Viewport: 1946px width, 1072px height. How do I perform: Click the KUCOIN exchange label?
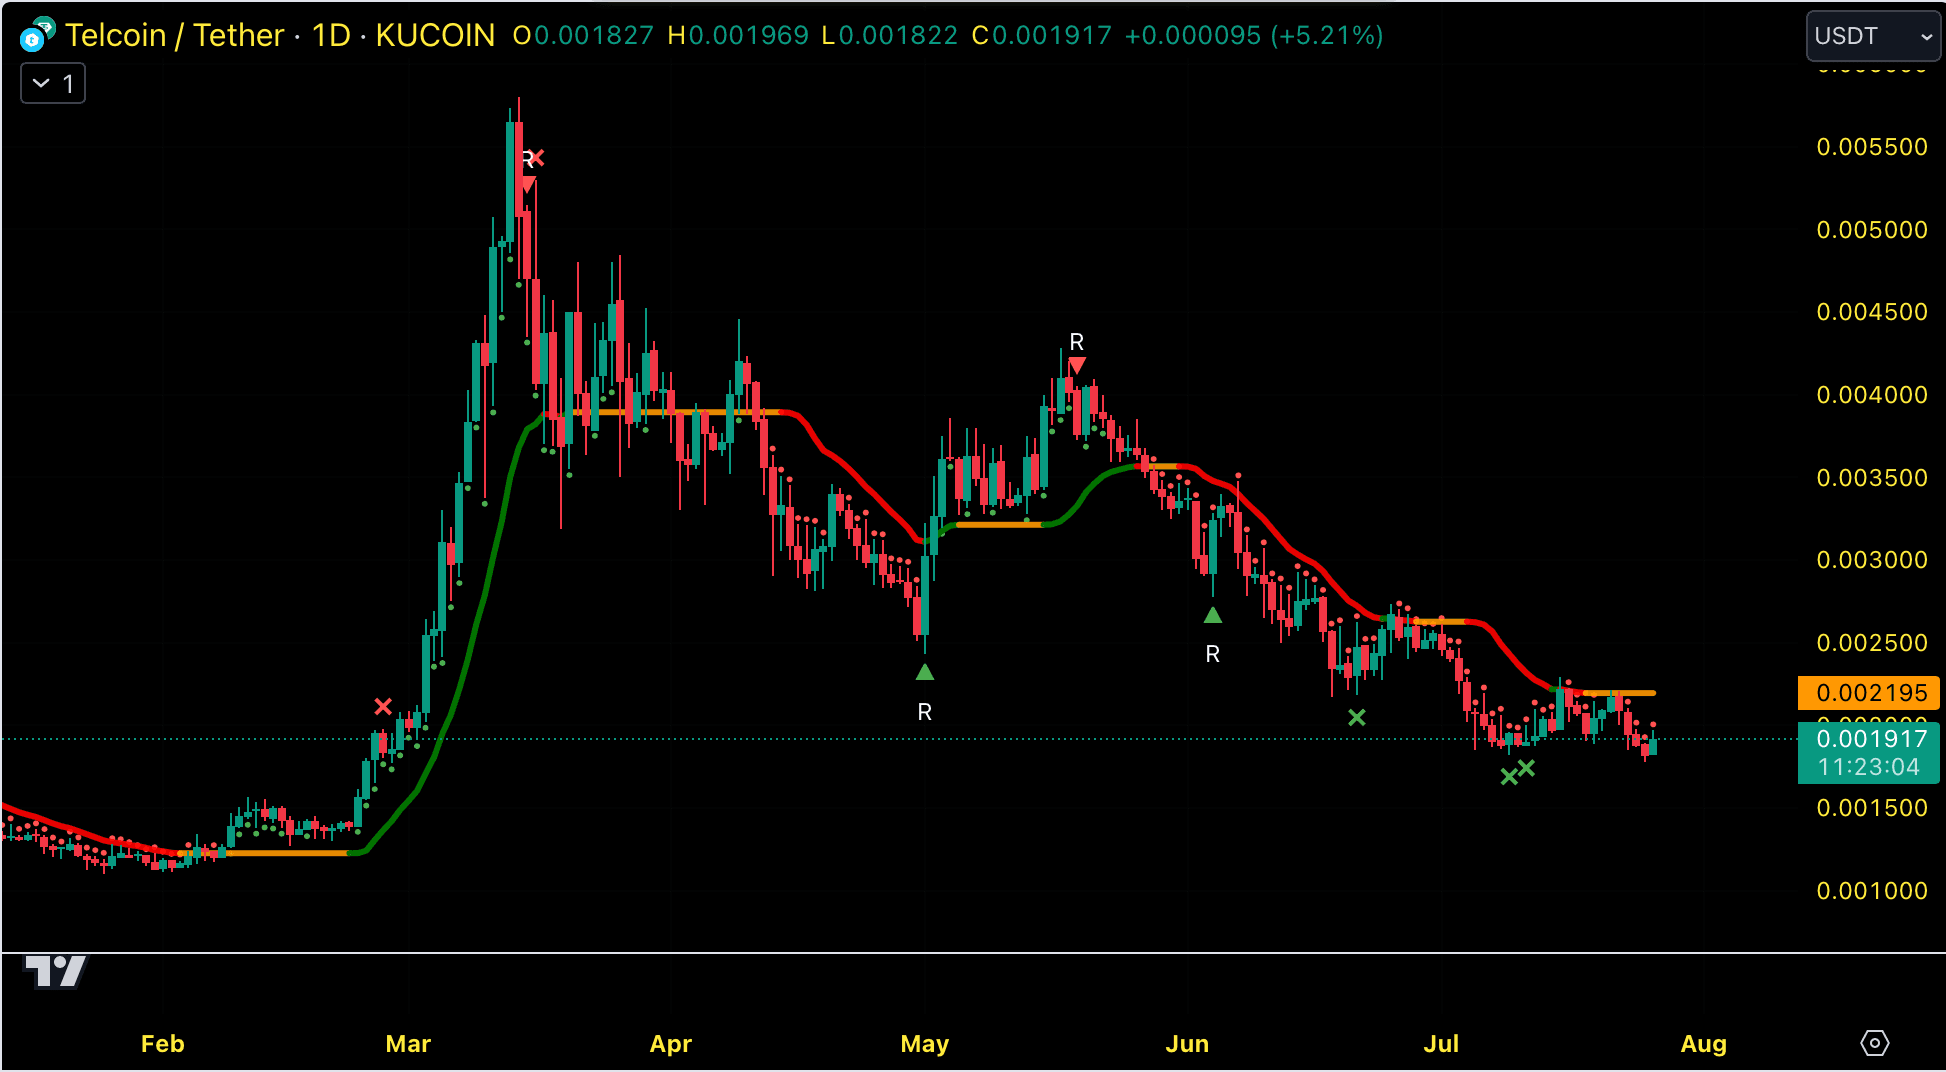435,35
